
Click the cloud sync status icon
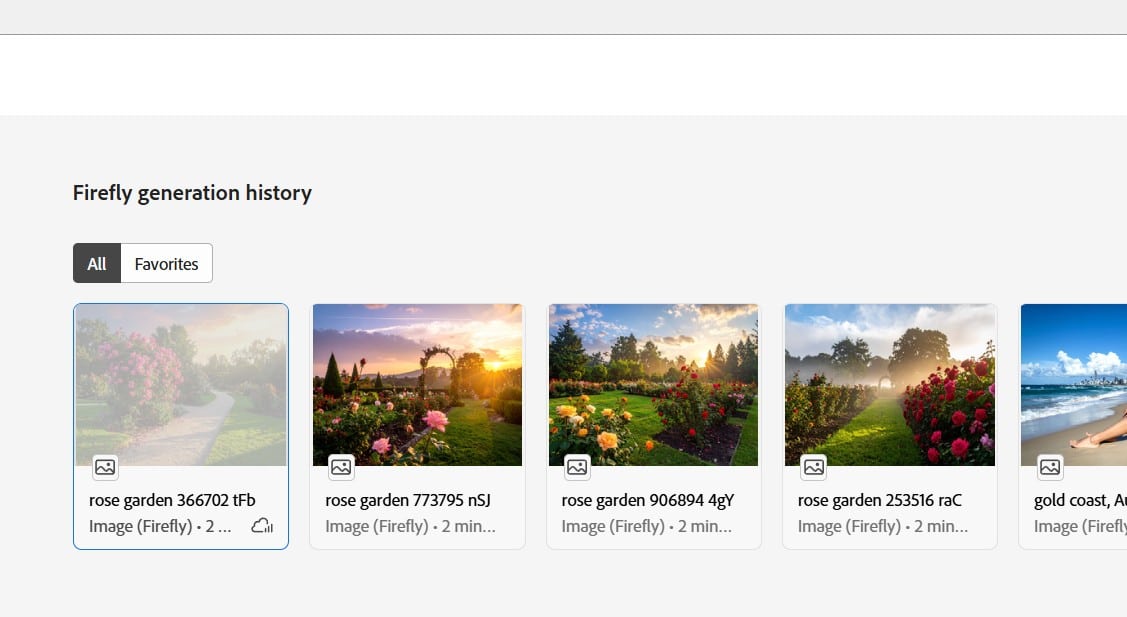(262, 526)
